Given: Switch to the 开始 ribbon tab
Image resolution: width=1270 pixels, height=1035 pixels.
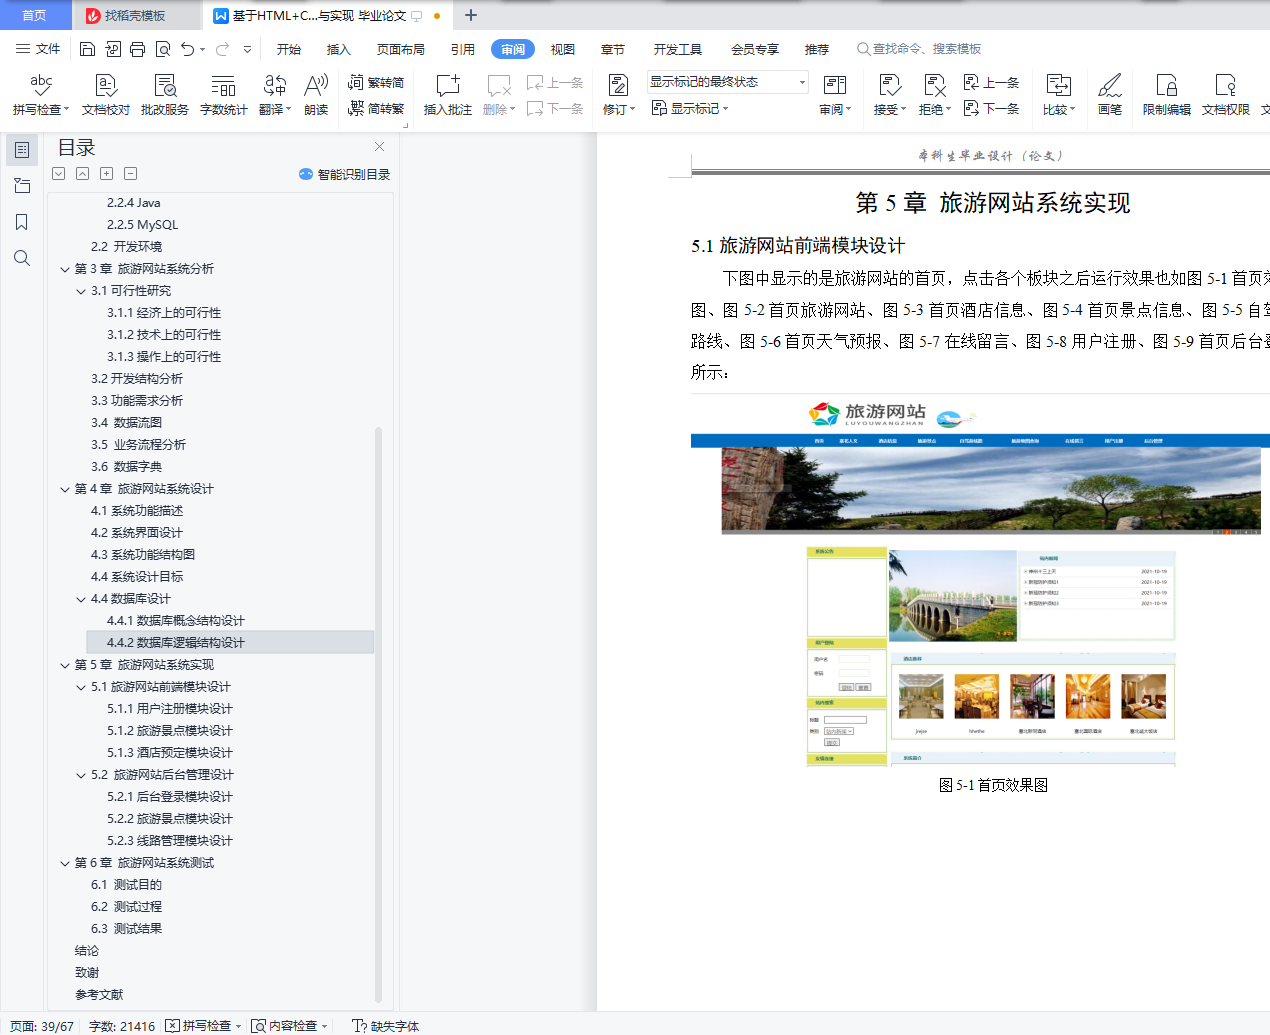Looking at the screenshot, I should 289,49.
